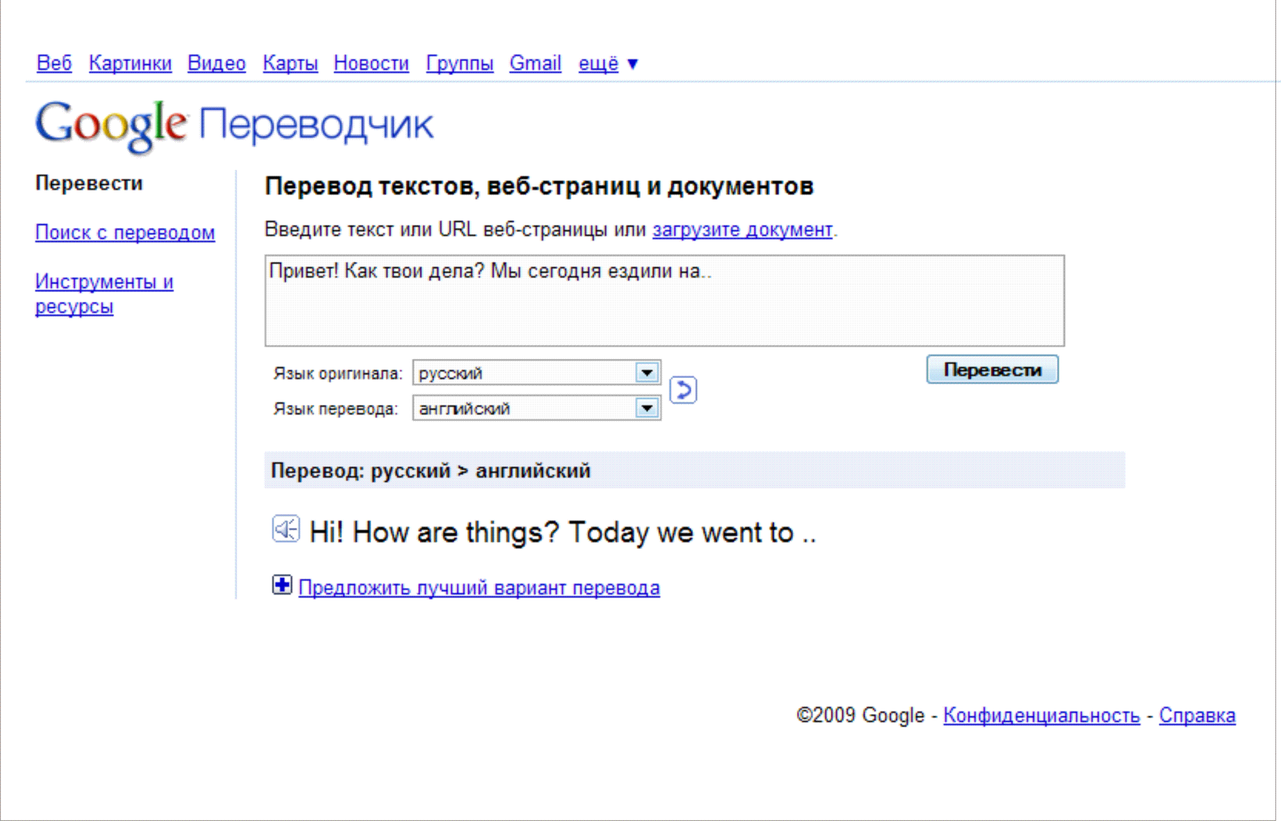Image resolution: width=1281 pixels, height=821 pixels.
Task: Click загрузите документ upload link
Action: pyautogui.click(x=742, y=229)
